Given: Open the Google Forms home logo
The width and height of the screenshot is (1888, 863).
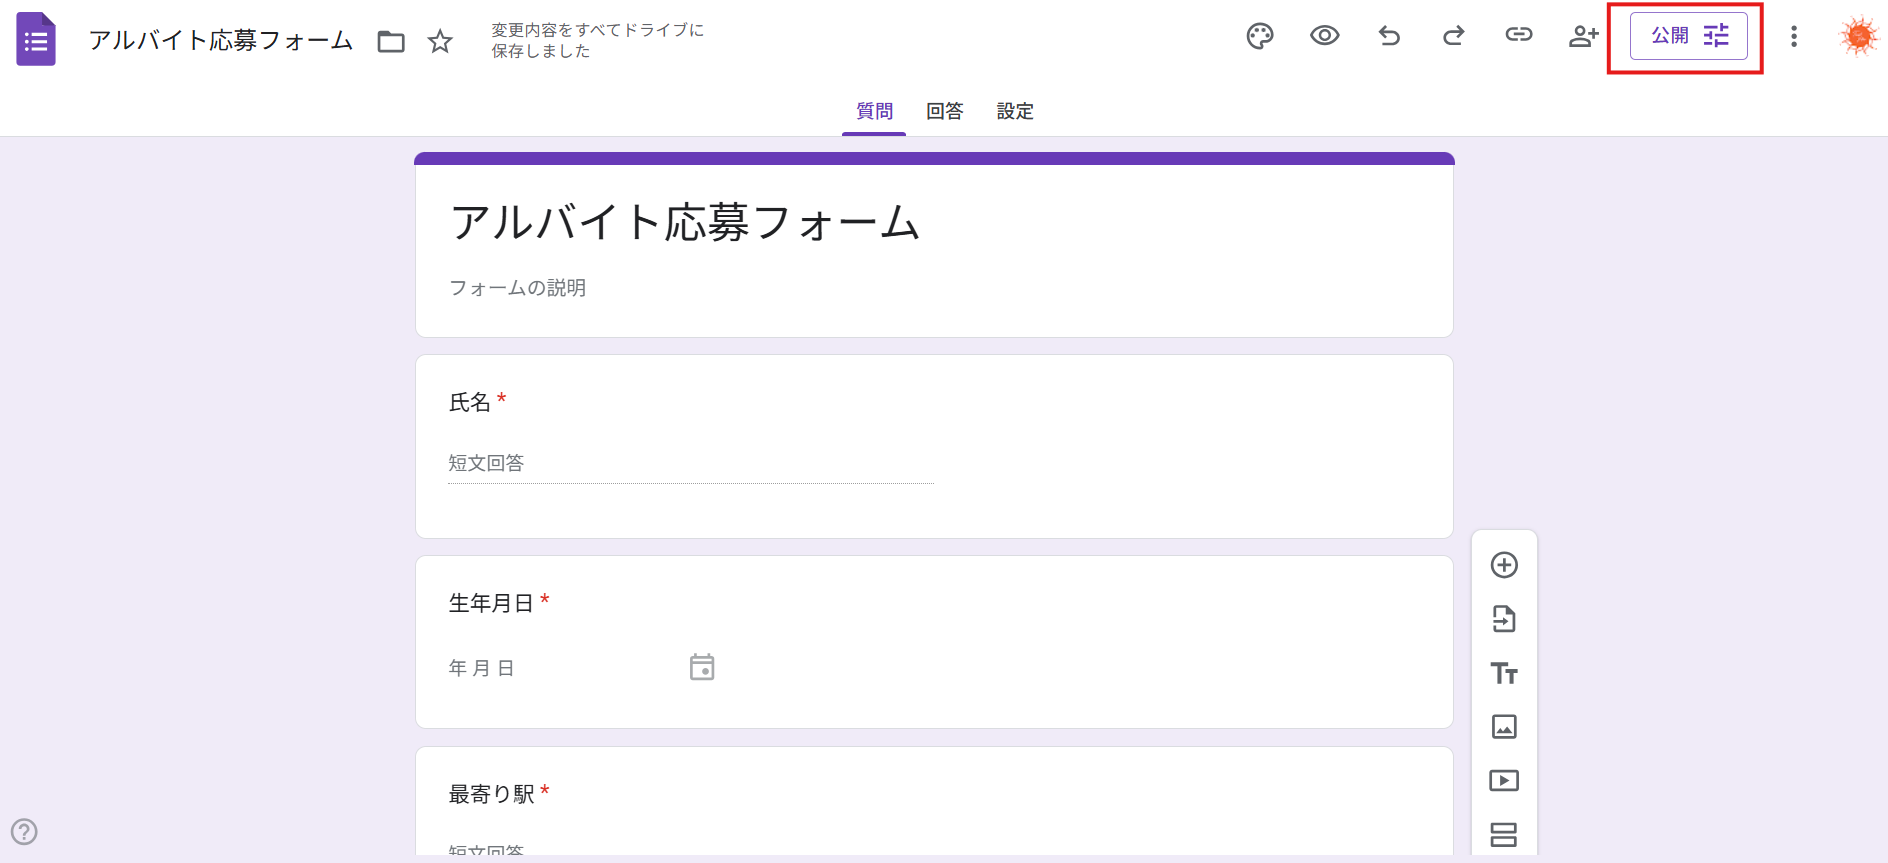Looking at the screenshot, I should click(36, 40).
